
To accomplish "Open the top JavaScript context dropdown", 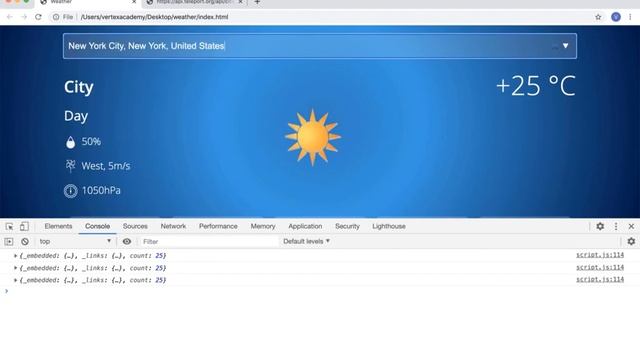I will (75, 242).
